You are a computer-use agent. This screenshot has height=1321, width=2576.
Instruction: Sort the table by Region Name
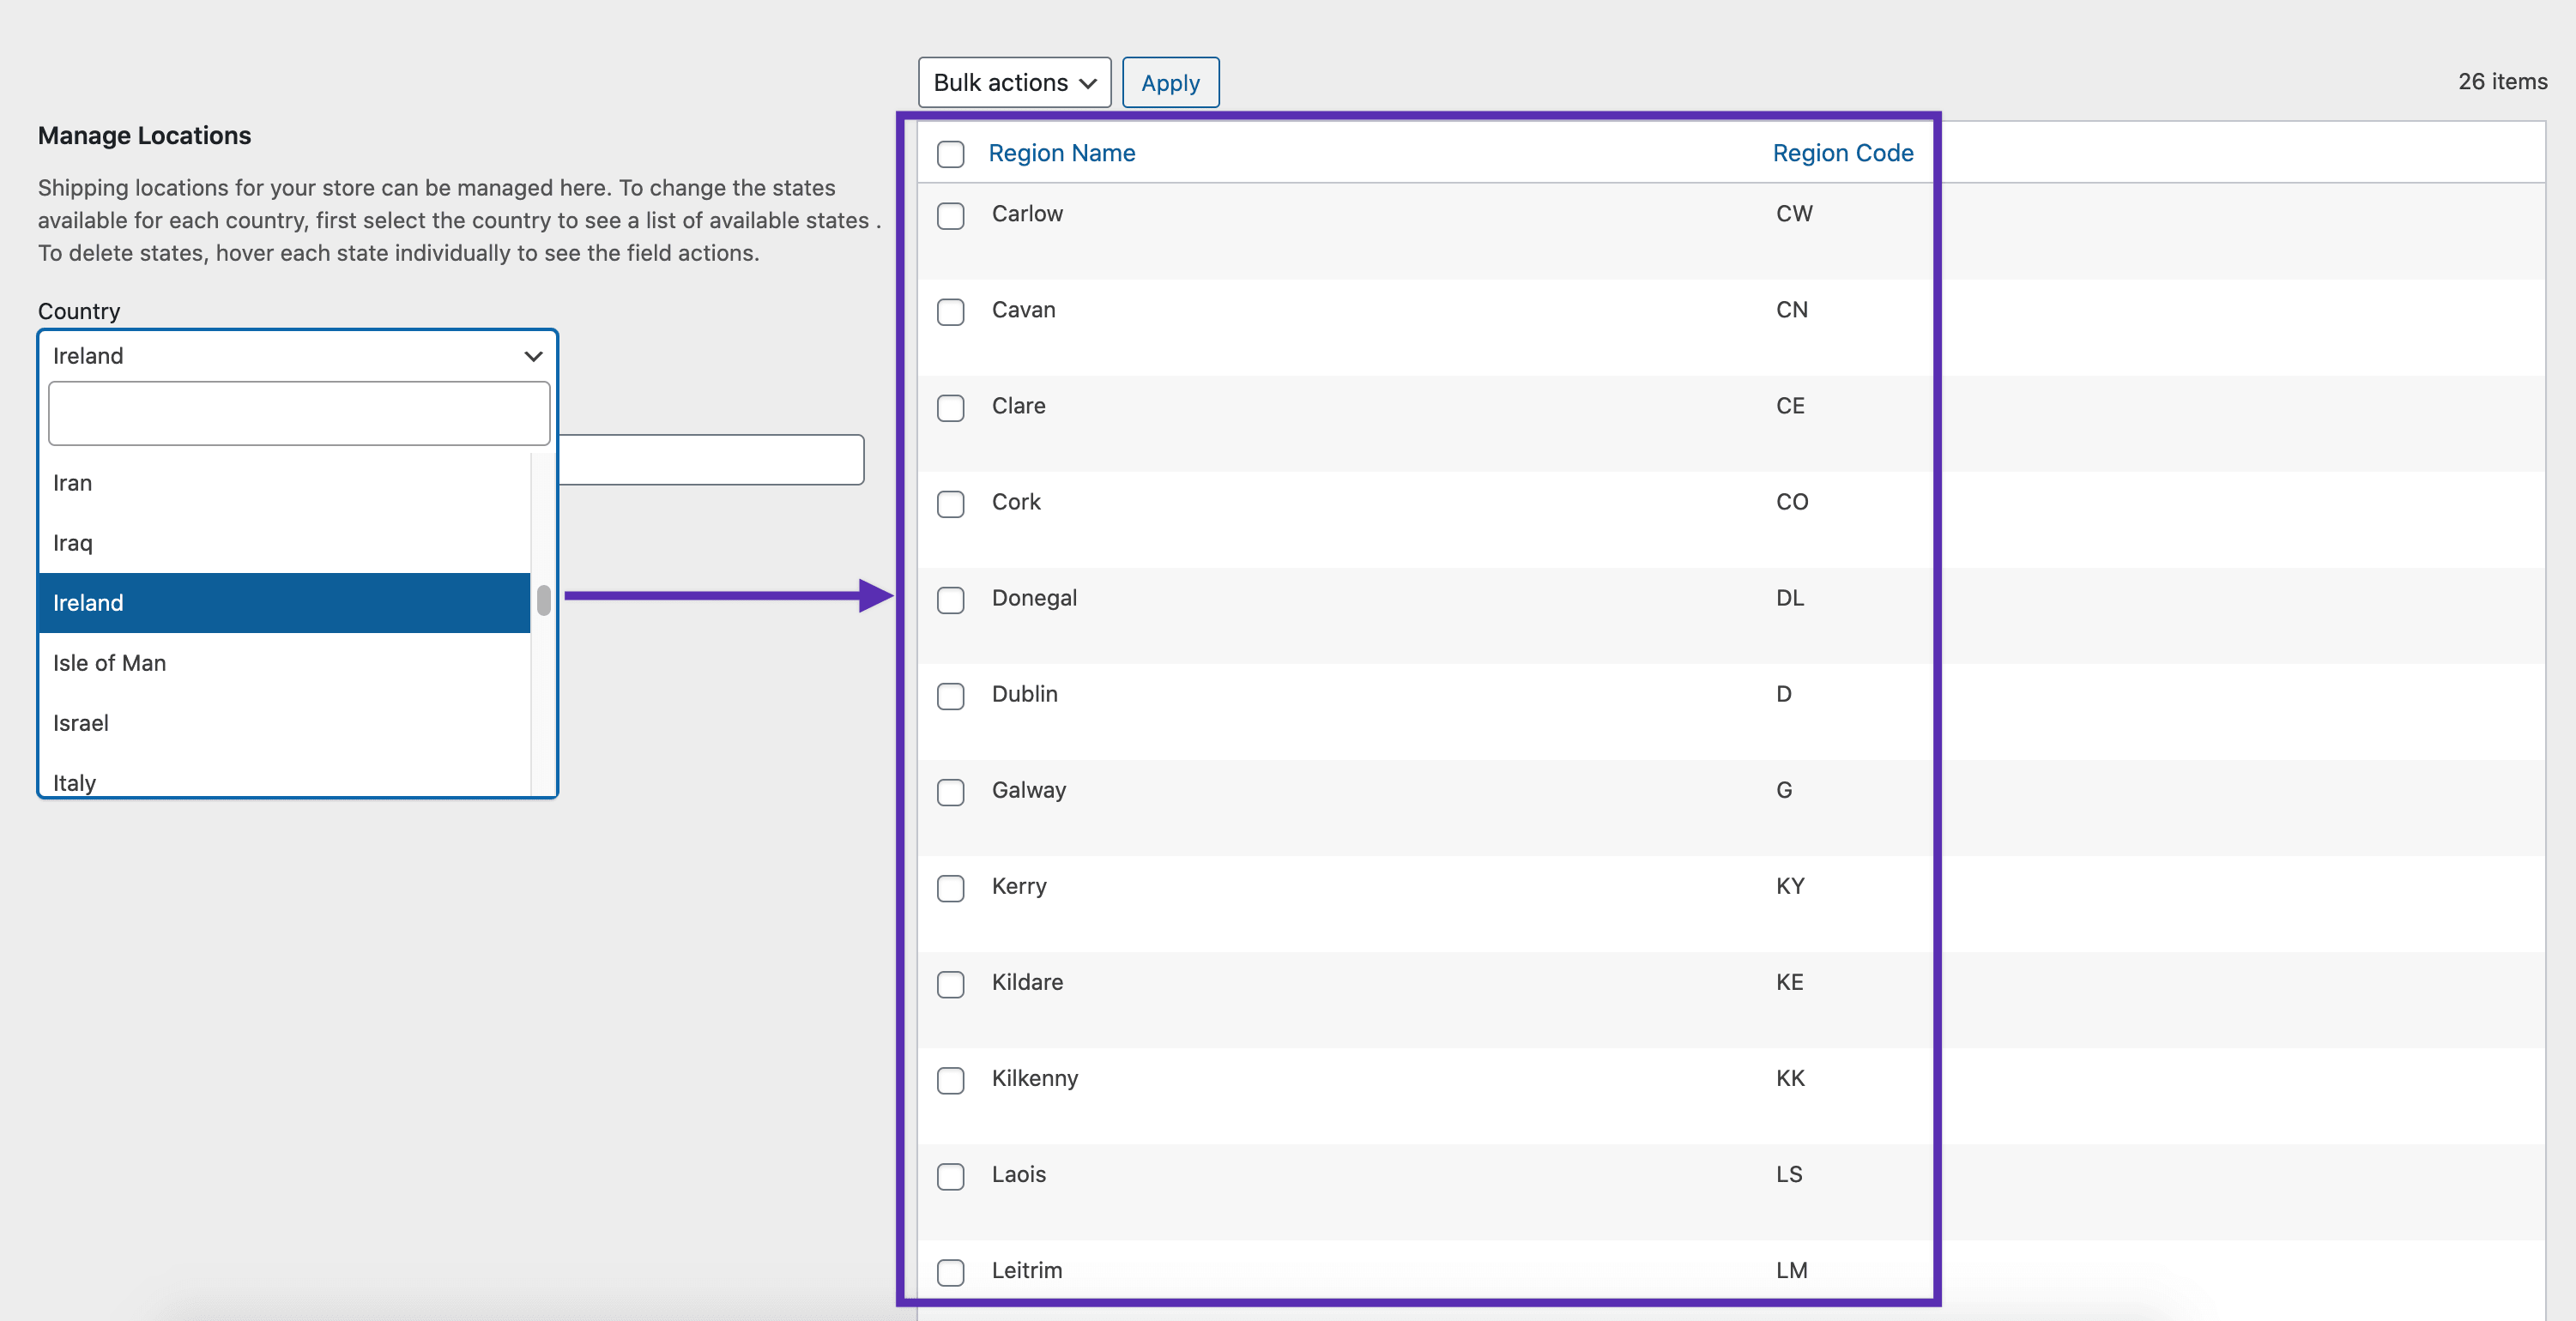pyautogui.click(x=1062, y=153)
